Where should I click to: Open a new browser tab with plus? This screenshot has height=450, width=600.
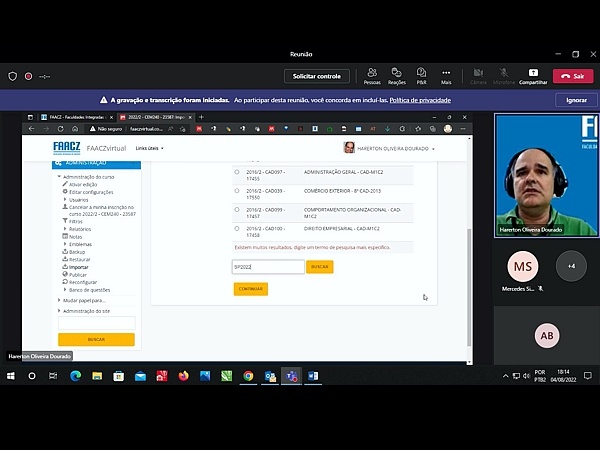coord(201,117)
